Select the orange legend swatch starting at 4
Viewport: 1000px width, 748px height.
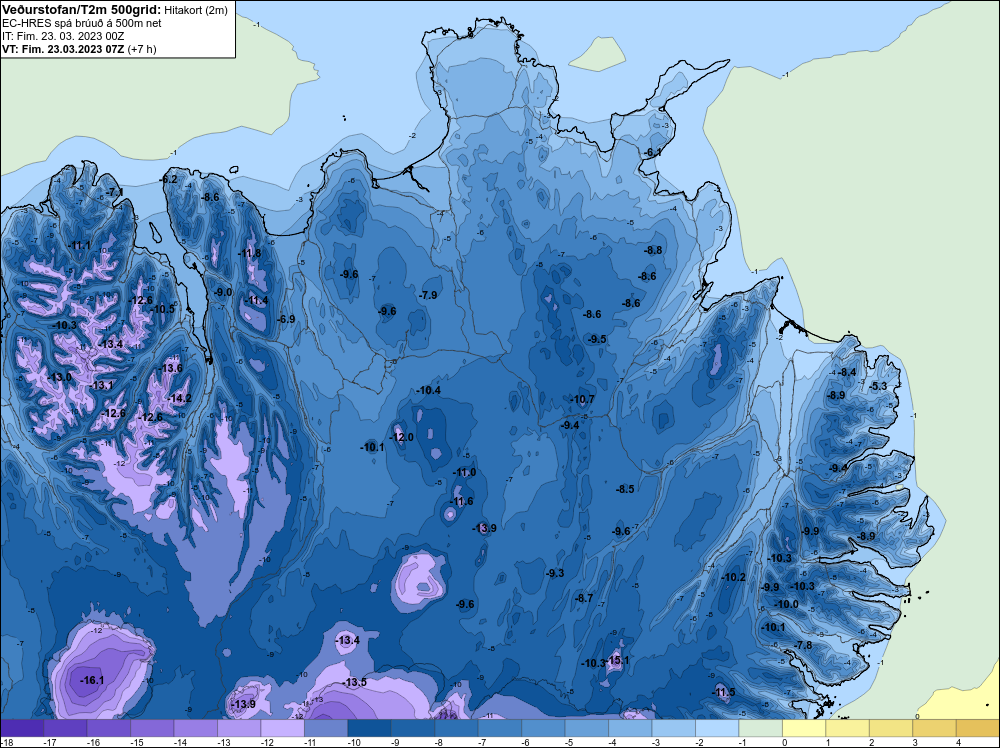point(978,728)
